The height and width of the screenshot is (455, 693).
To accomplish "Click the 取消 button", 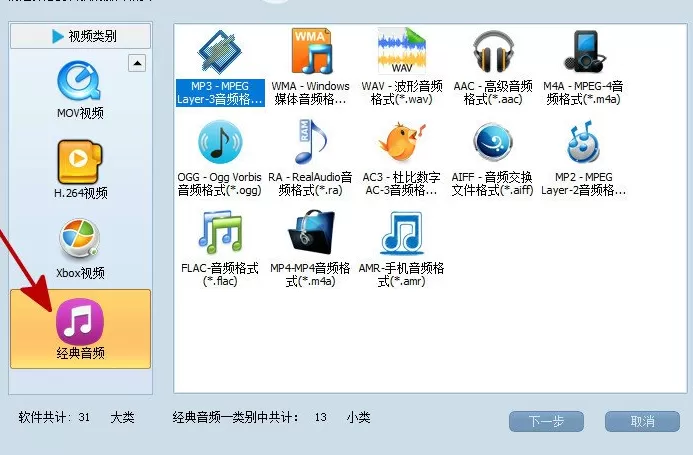I will pyautogui.click(x=642, y=421).
